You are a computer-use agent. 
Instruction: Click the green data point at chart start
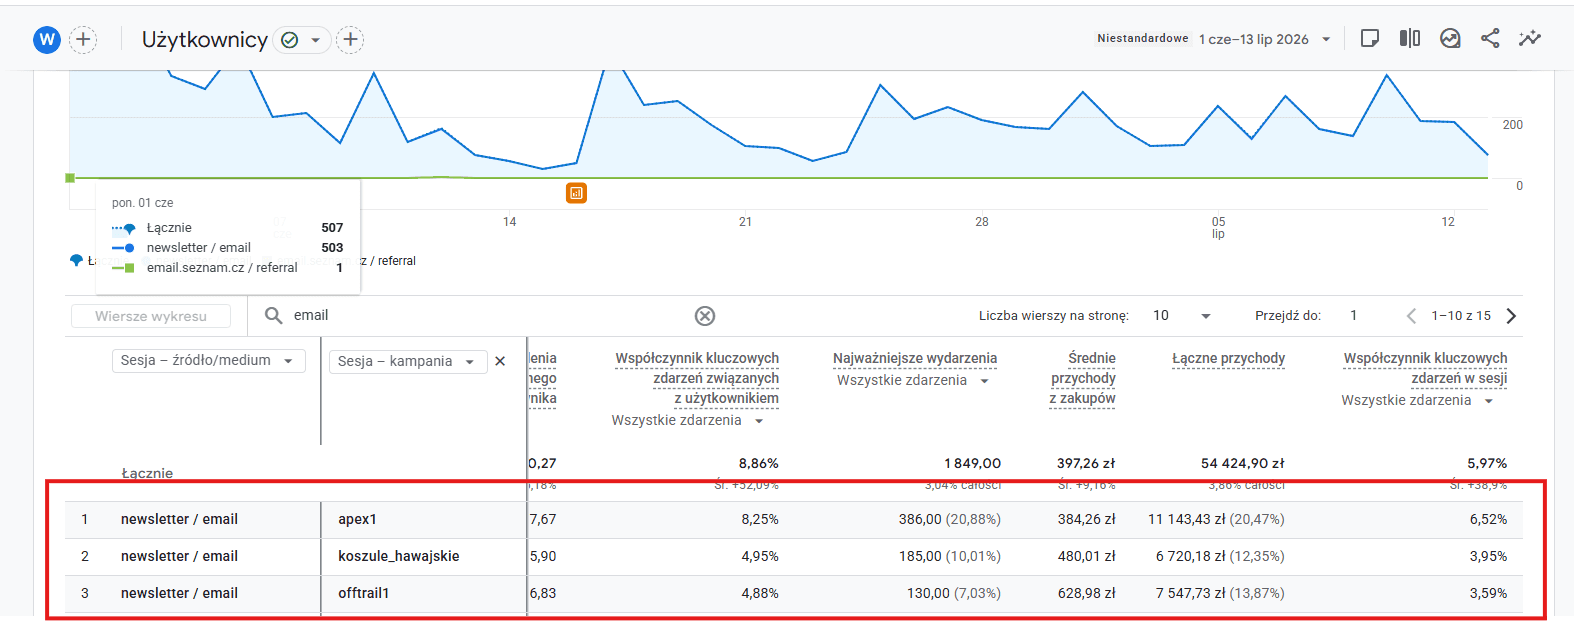pos(70,178)
